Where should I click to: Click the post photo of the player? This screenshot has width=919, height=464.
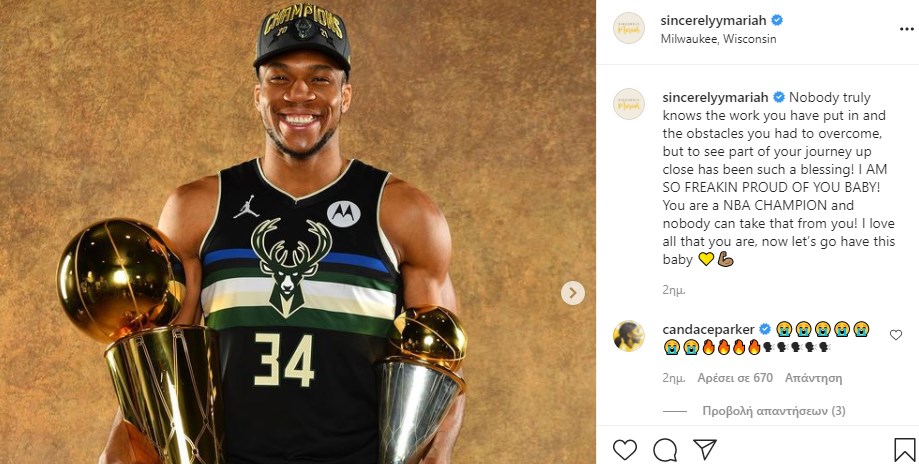pos(298,232)
